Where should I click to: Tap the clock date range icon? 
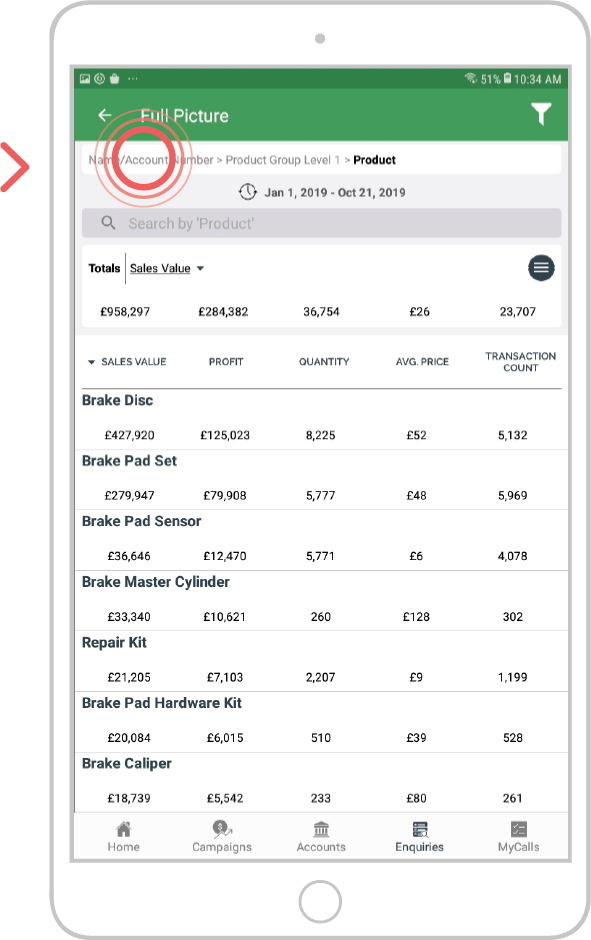248,192
